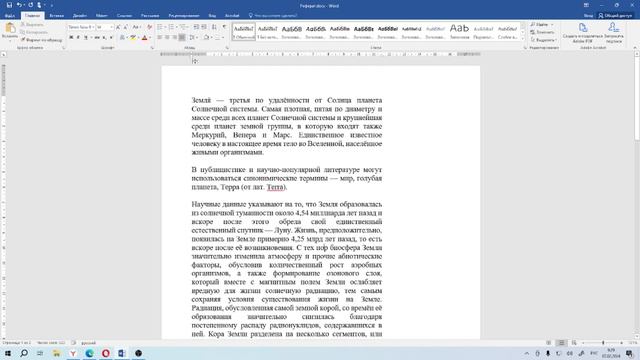Redo the last action

coord(30,5)
